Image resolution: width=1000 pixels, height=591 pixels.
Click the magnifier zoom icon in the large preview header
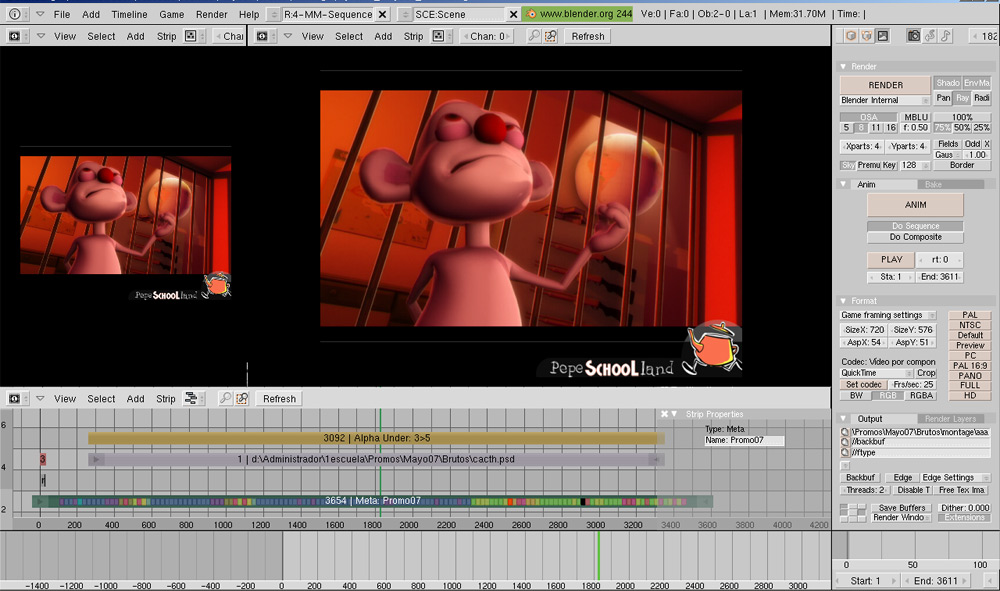(x=534, y=36)
